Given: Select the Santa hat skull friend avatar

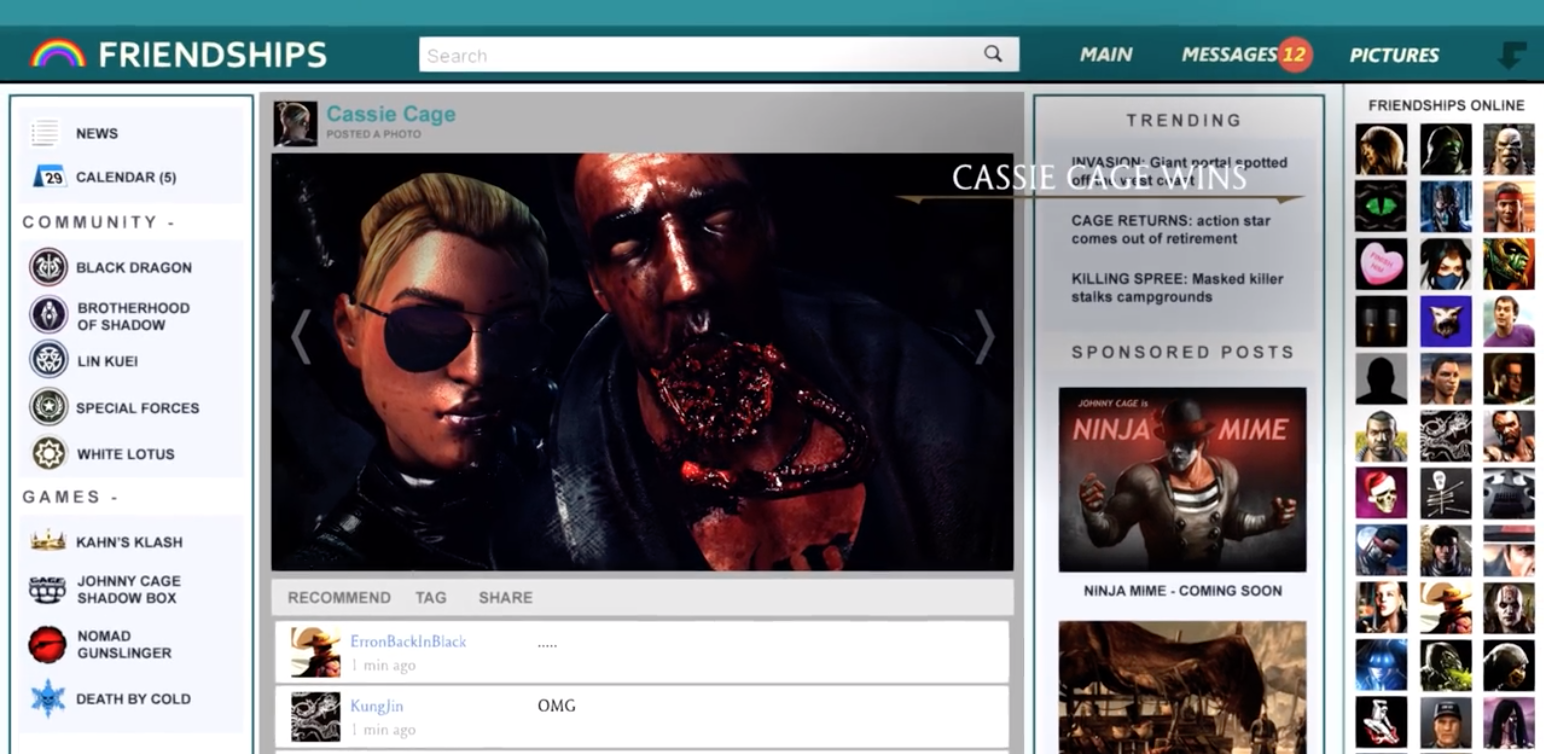Looking at the screenshot, I should pyautogui.click(x=1381, y=493).
